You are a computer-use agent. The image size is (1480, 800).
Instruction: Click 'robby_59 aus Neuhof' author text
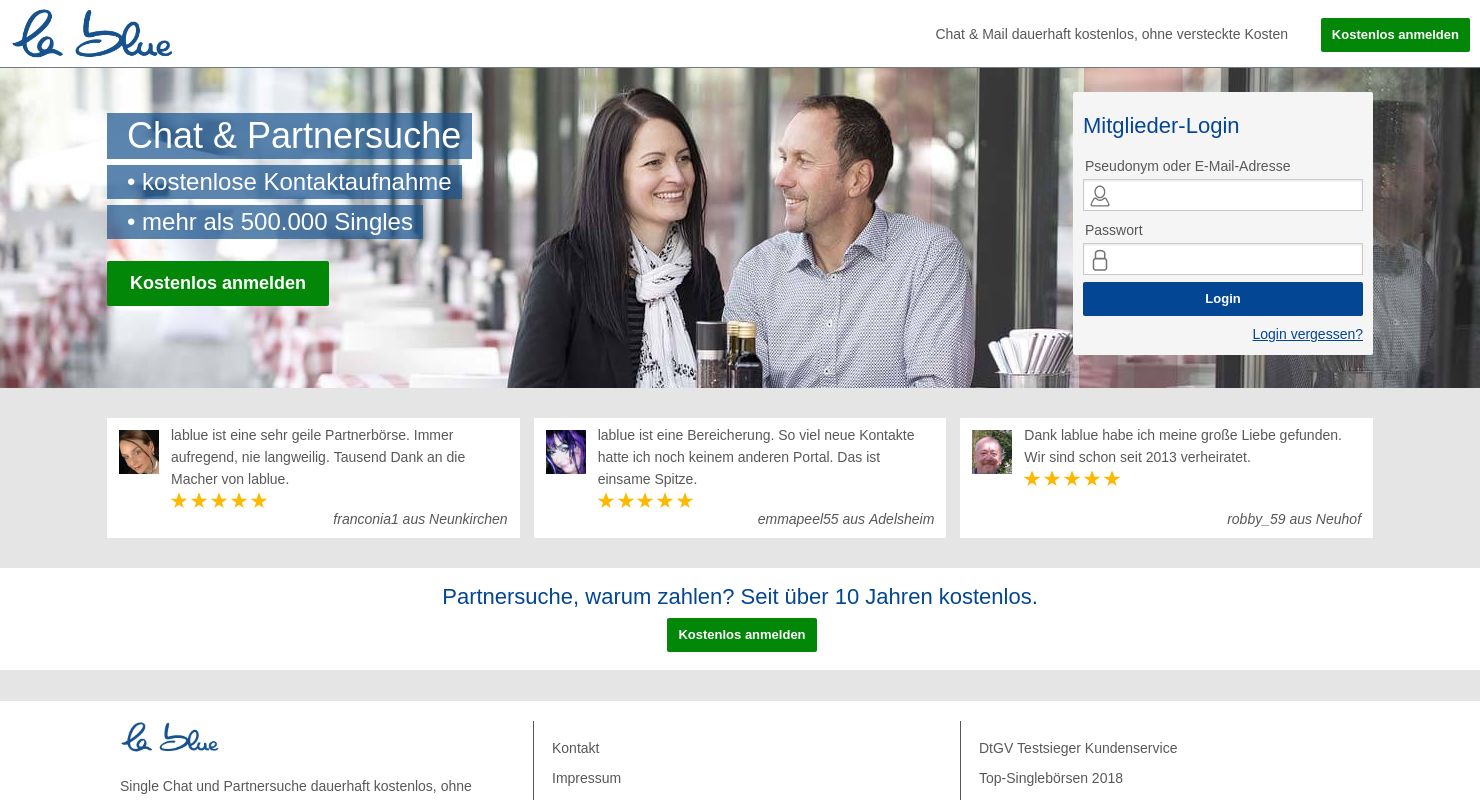[x=1294, y=519]
